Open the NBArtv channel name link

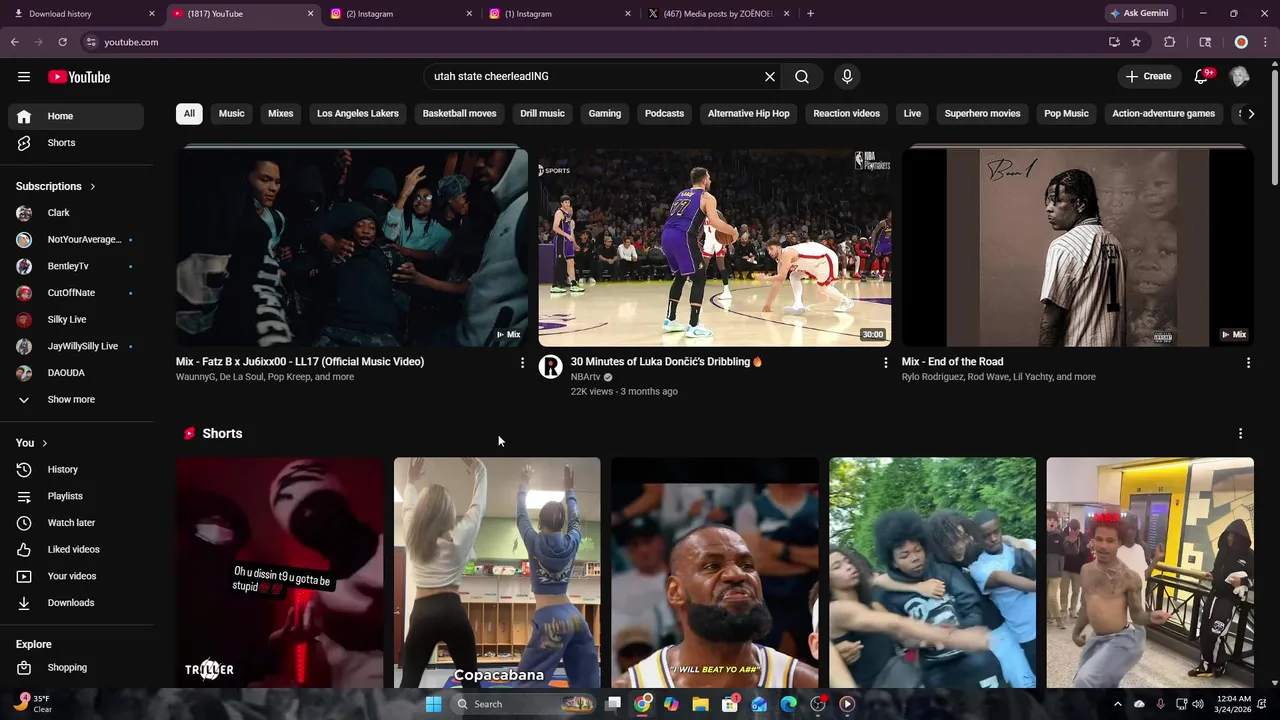tap(585, 377)
